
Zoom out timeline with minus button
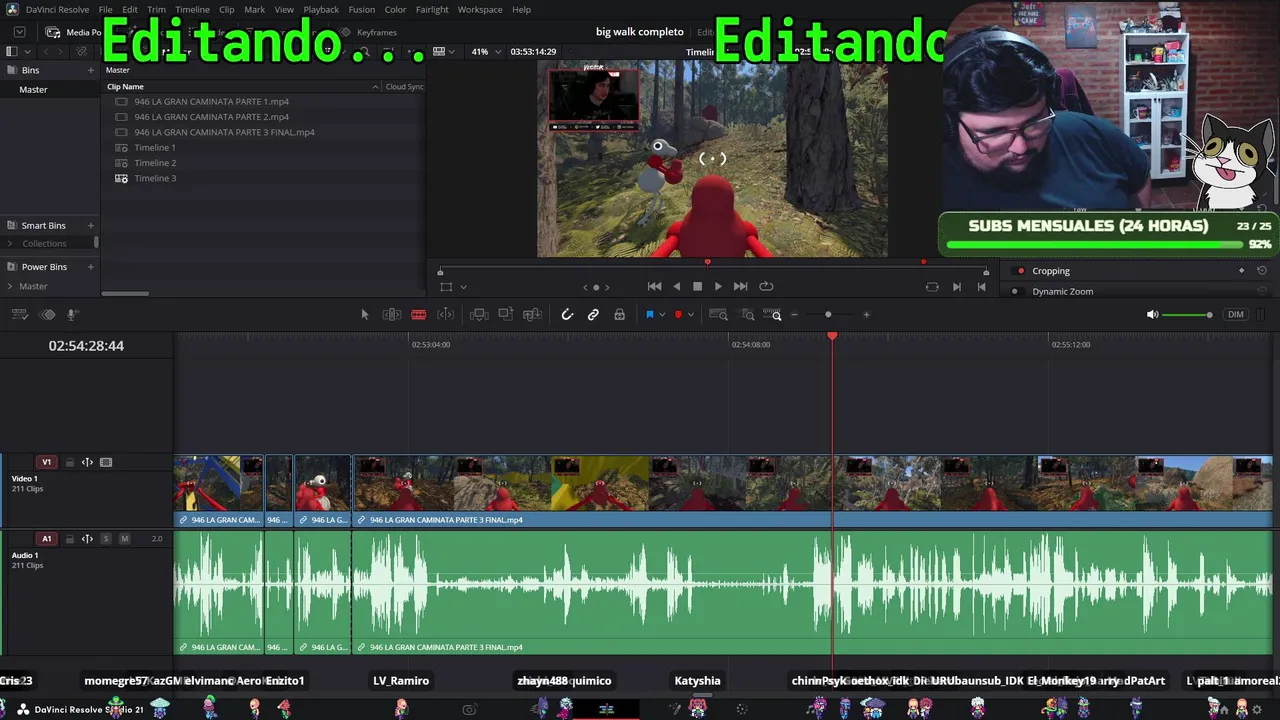[x=795, y=315]
